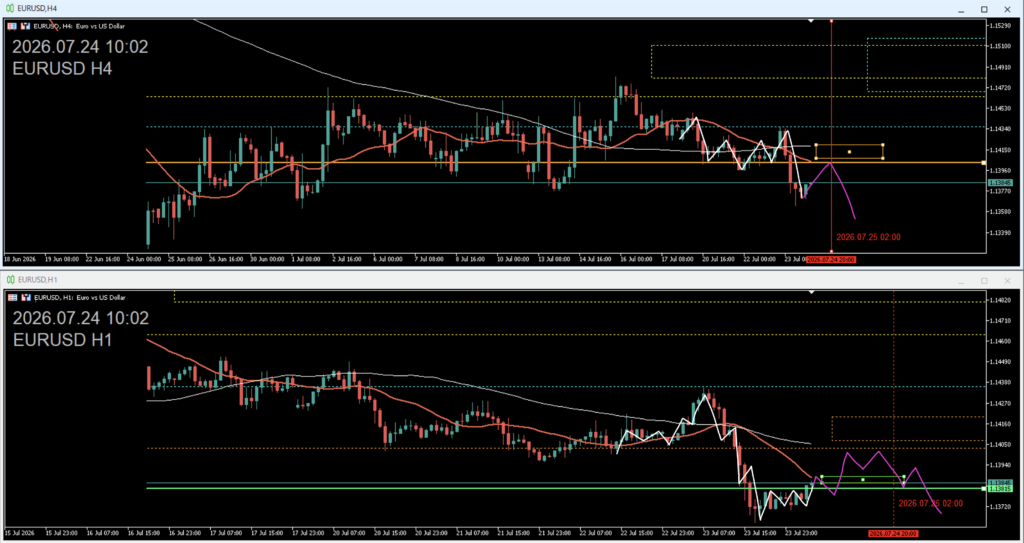Click center handle of green rectangle in H1 chart
The width and height of the screenshot is (1024, 543).
(x=863, y=480)
